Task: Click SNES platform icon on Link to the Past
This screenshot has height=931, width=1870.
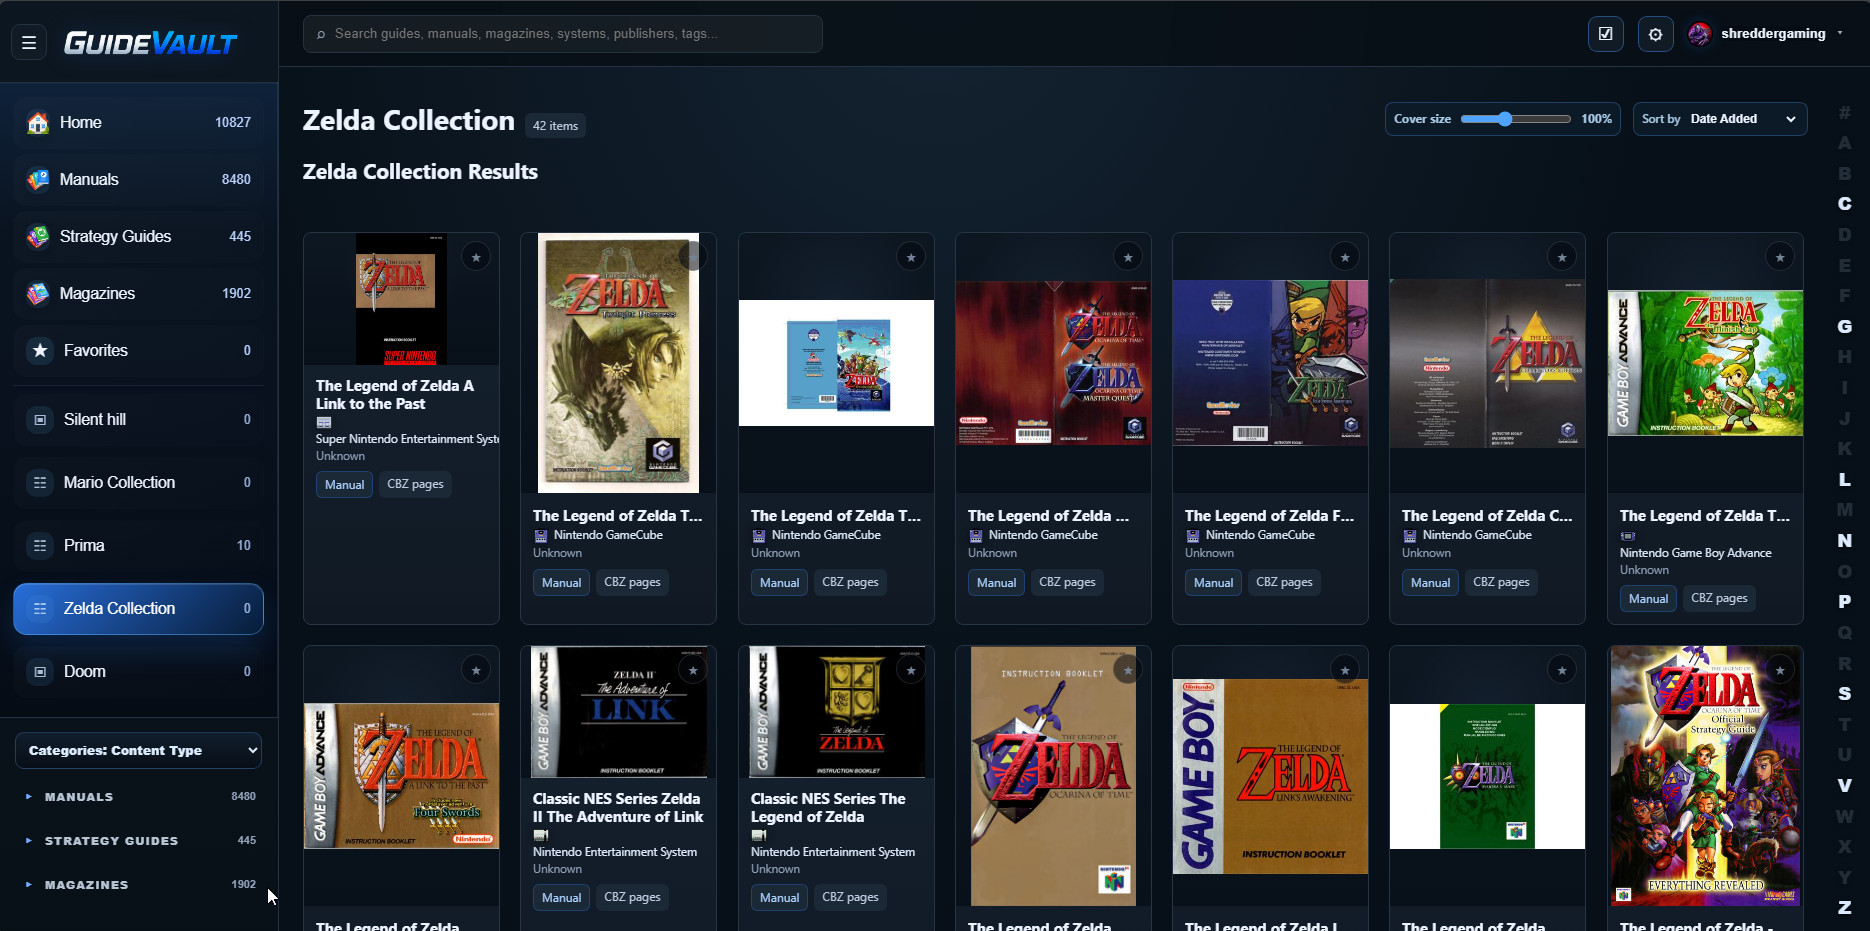Action: 324,423
